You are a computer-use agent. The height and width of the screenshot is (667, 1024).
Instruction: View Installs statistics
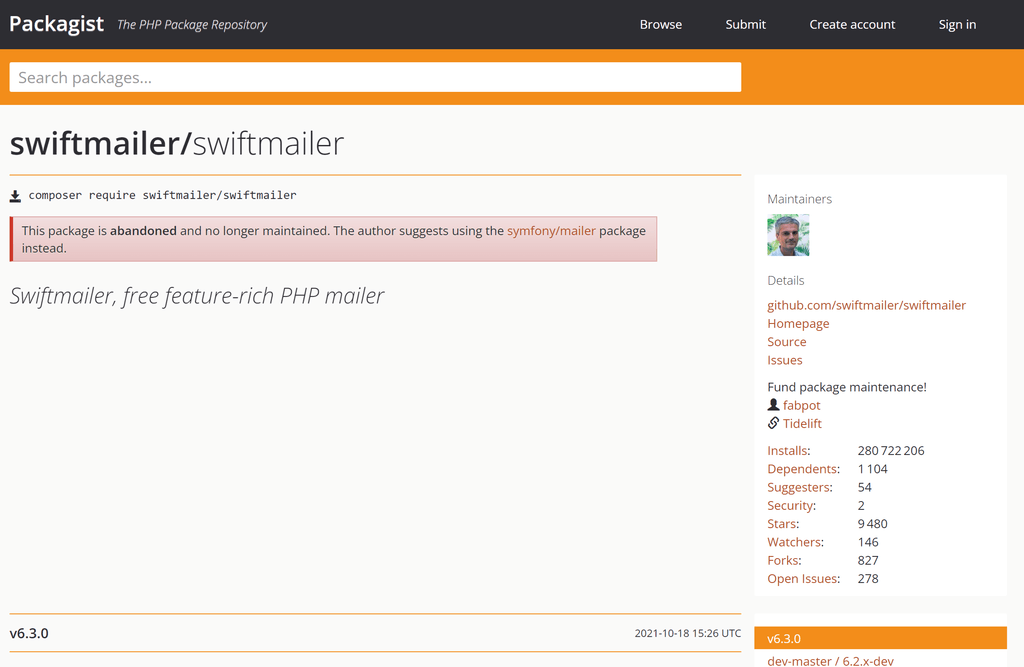[x=787, y=451]
